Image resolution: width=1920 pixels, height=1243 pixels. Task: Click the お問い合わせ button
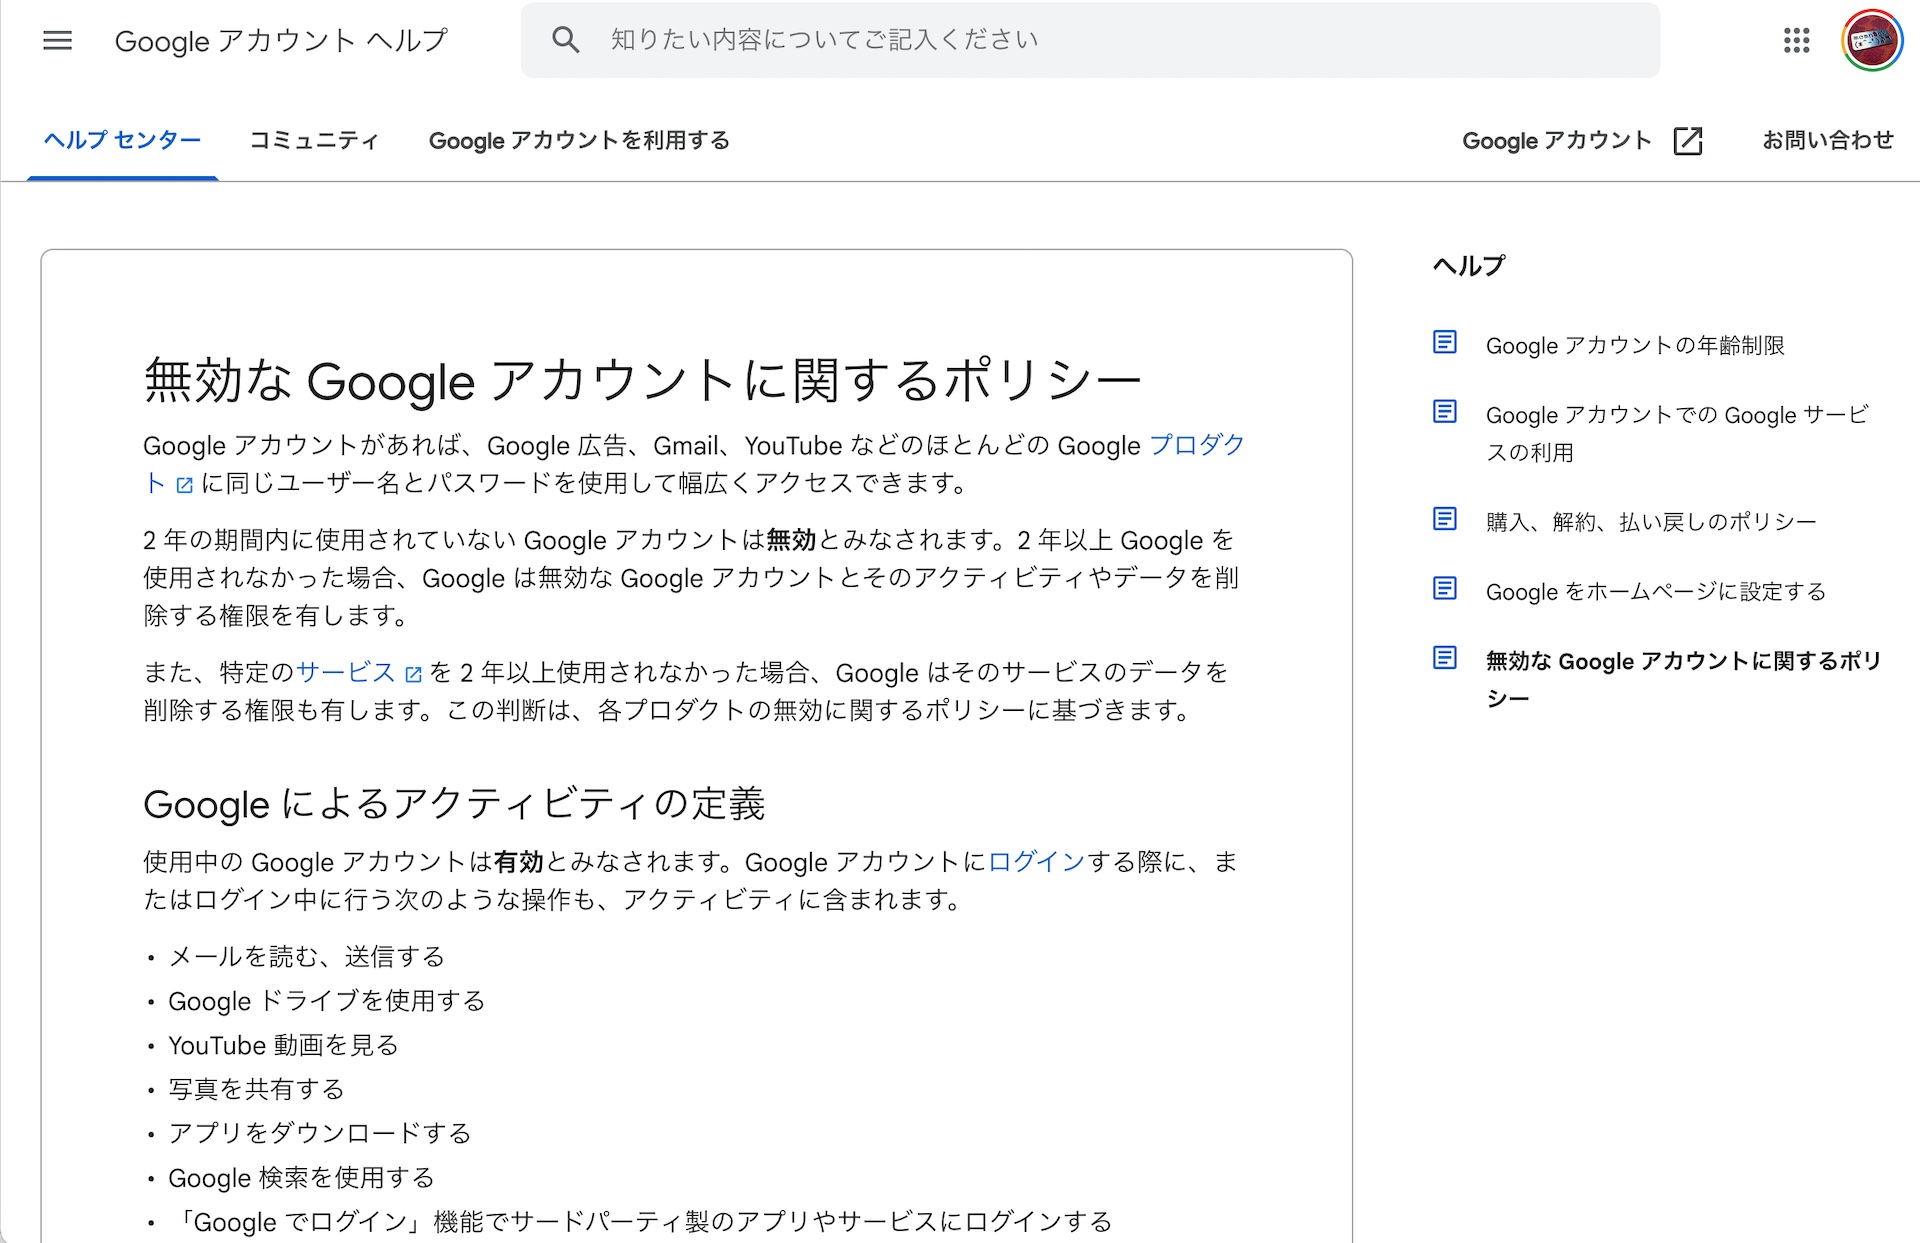click(x=1827, y=140)
